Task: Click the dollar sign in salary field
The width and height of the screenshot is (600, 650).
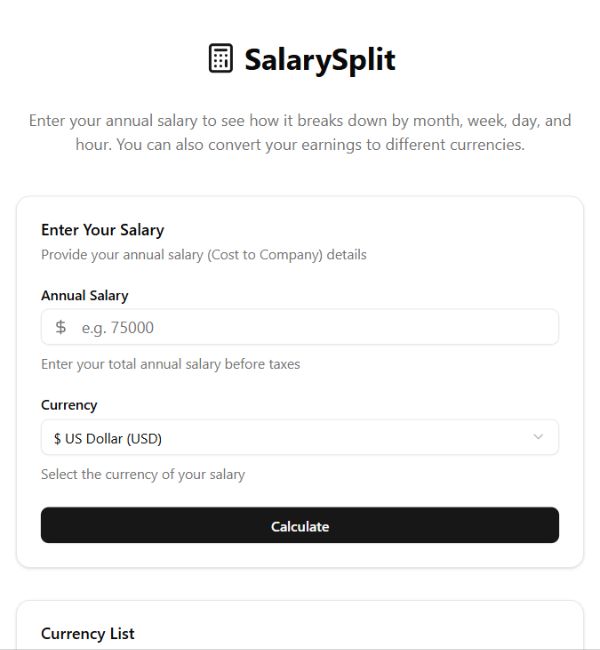Action: (61, 327)
